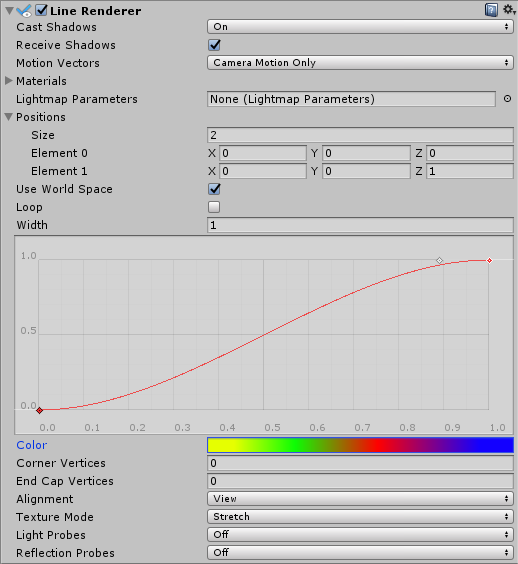Click the Line Renderer component icon
Screen dimensions: 518x564
tap(24, 10)
